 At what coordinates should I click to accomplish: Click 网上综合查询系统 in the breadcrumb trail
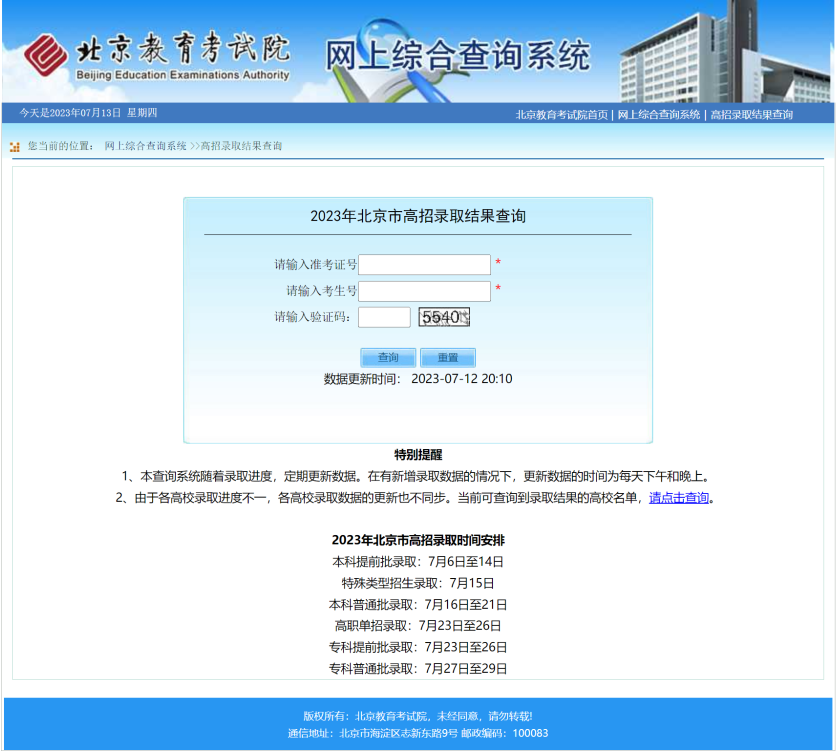(145, 145)
